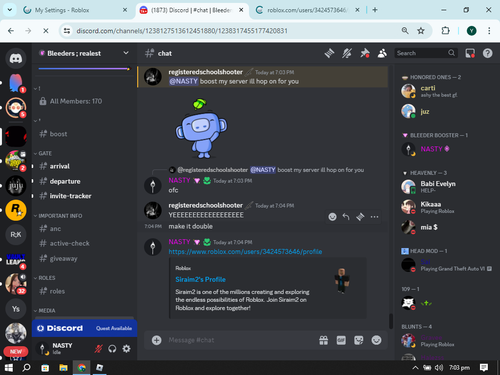Click the Search box in Discord
The image size is (500, 375).
pyautogui.click(x=425, y=53)
